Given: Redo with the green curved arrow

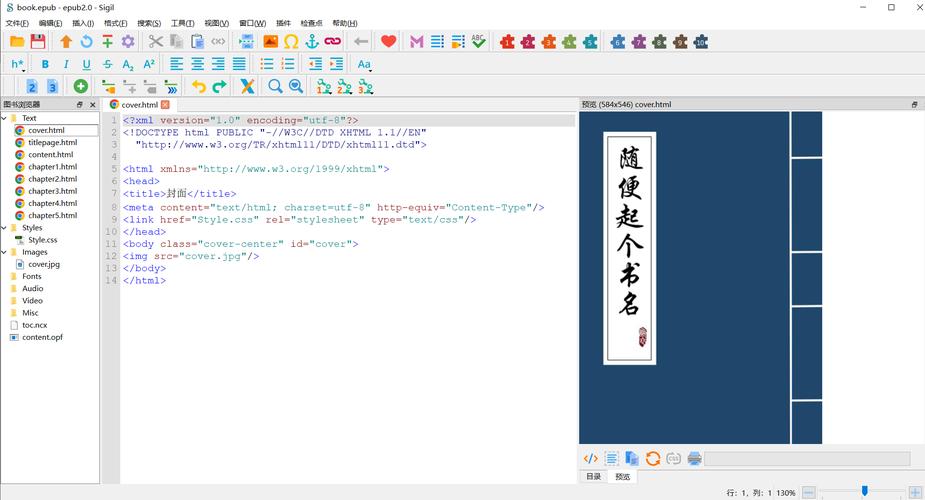Looking at the screenshot, I should click(219, 87).
